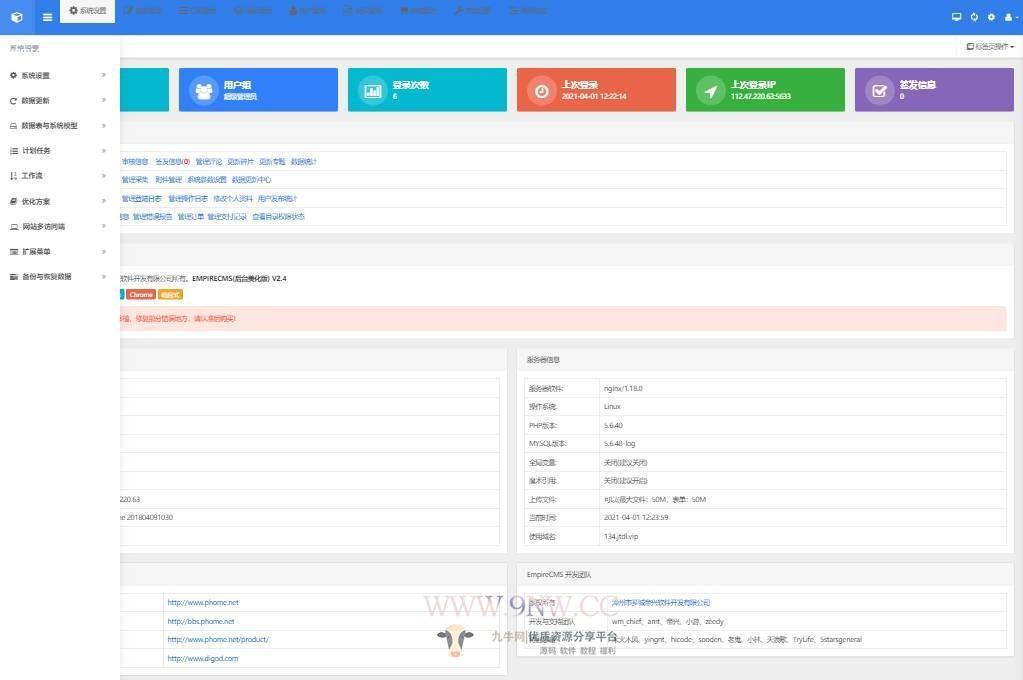Open the 管理支付记录 link
This screenshot has height=680, width=1023.
[227, 217]
